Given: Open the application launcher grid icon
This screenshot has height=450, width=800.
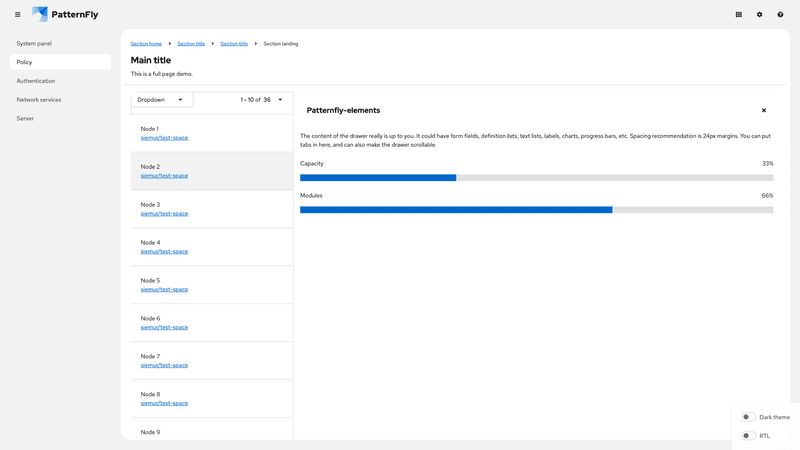Looking at the screenshot, I should 738,15.
